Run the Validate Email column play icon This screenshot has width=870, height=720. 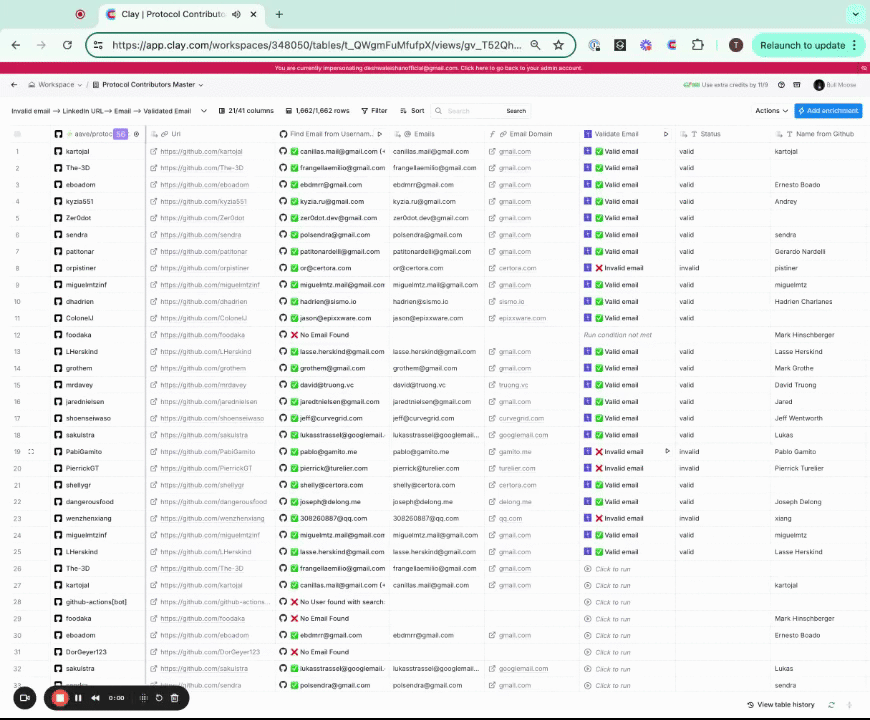[666, 134]
